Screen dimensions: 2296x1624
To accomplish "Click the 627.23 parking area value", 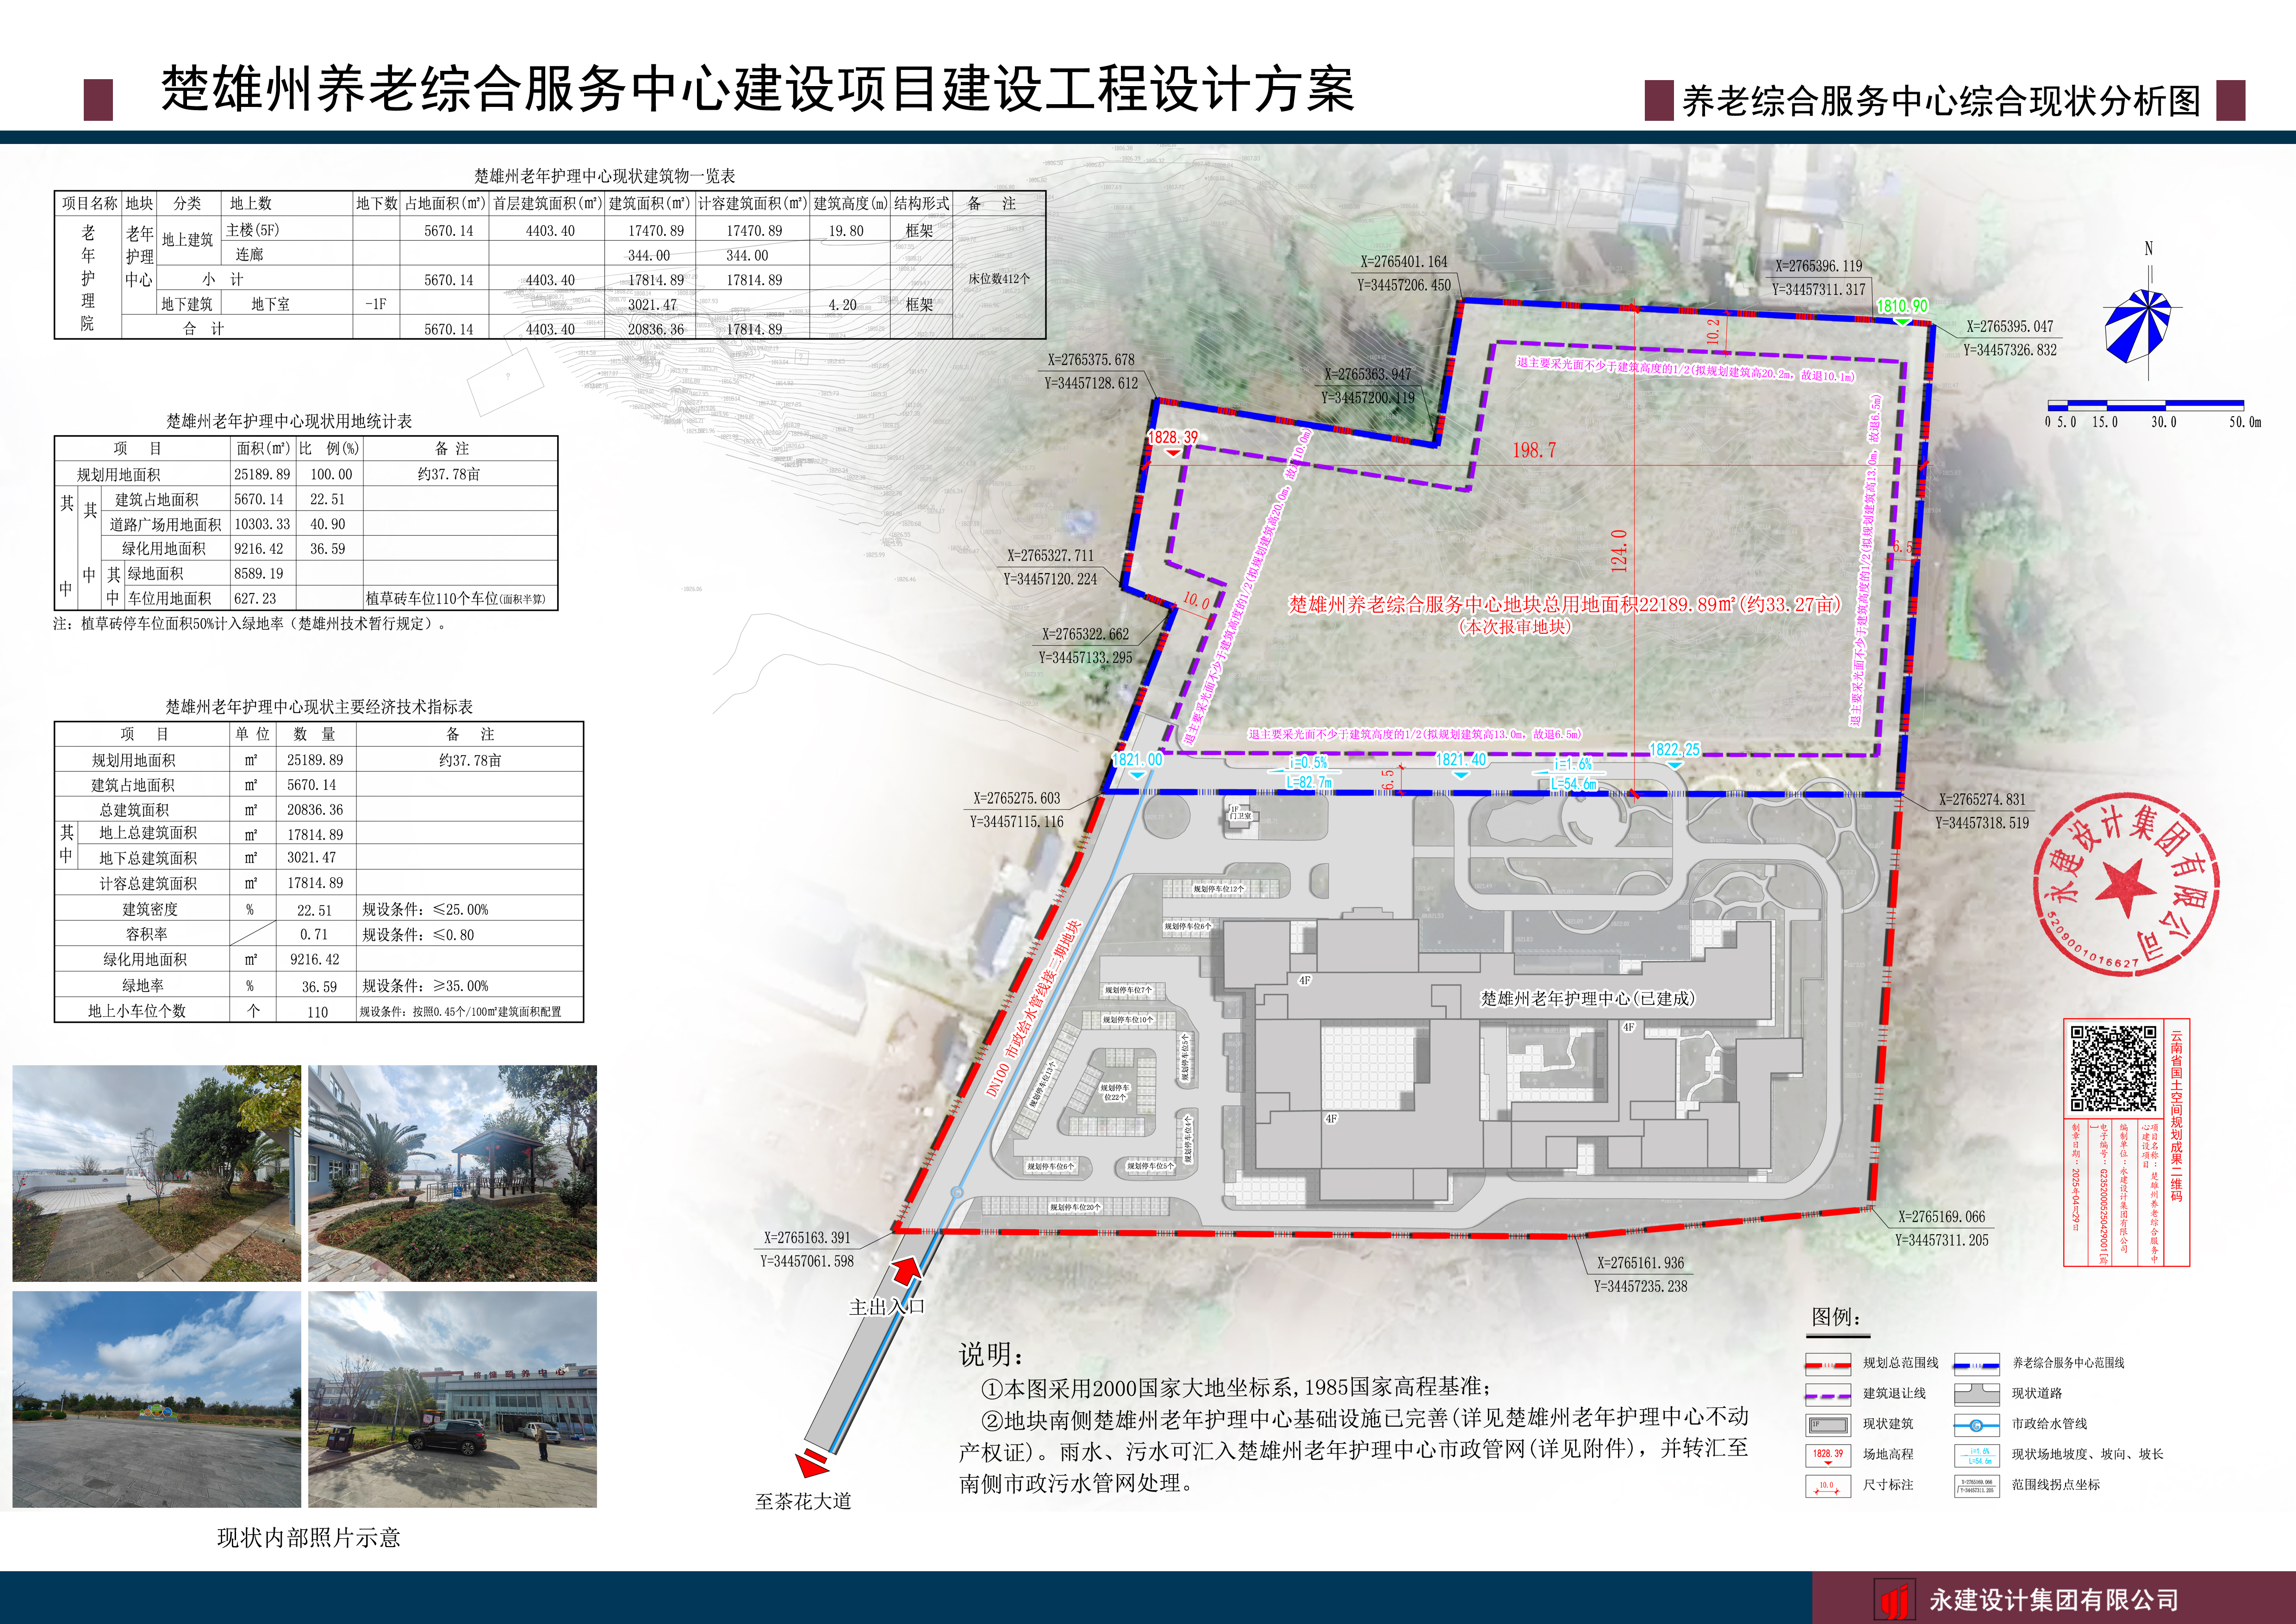I will [255, 599].
